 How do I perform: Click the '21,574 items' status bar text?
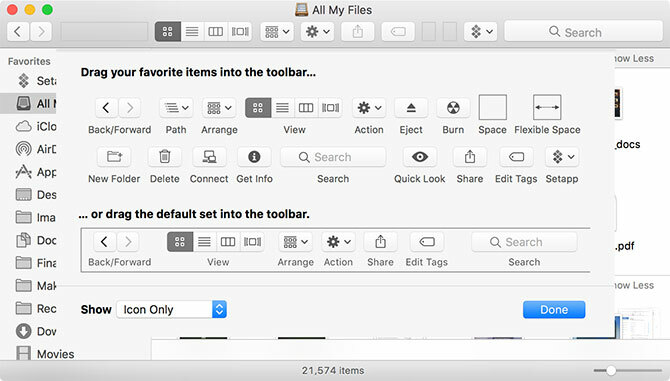(333, 370)
